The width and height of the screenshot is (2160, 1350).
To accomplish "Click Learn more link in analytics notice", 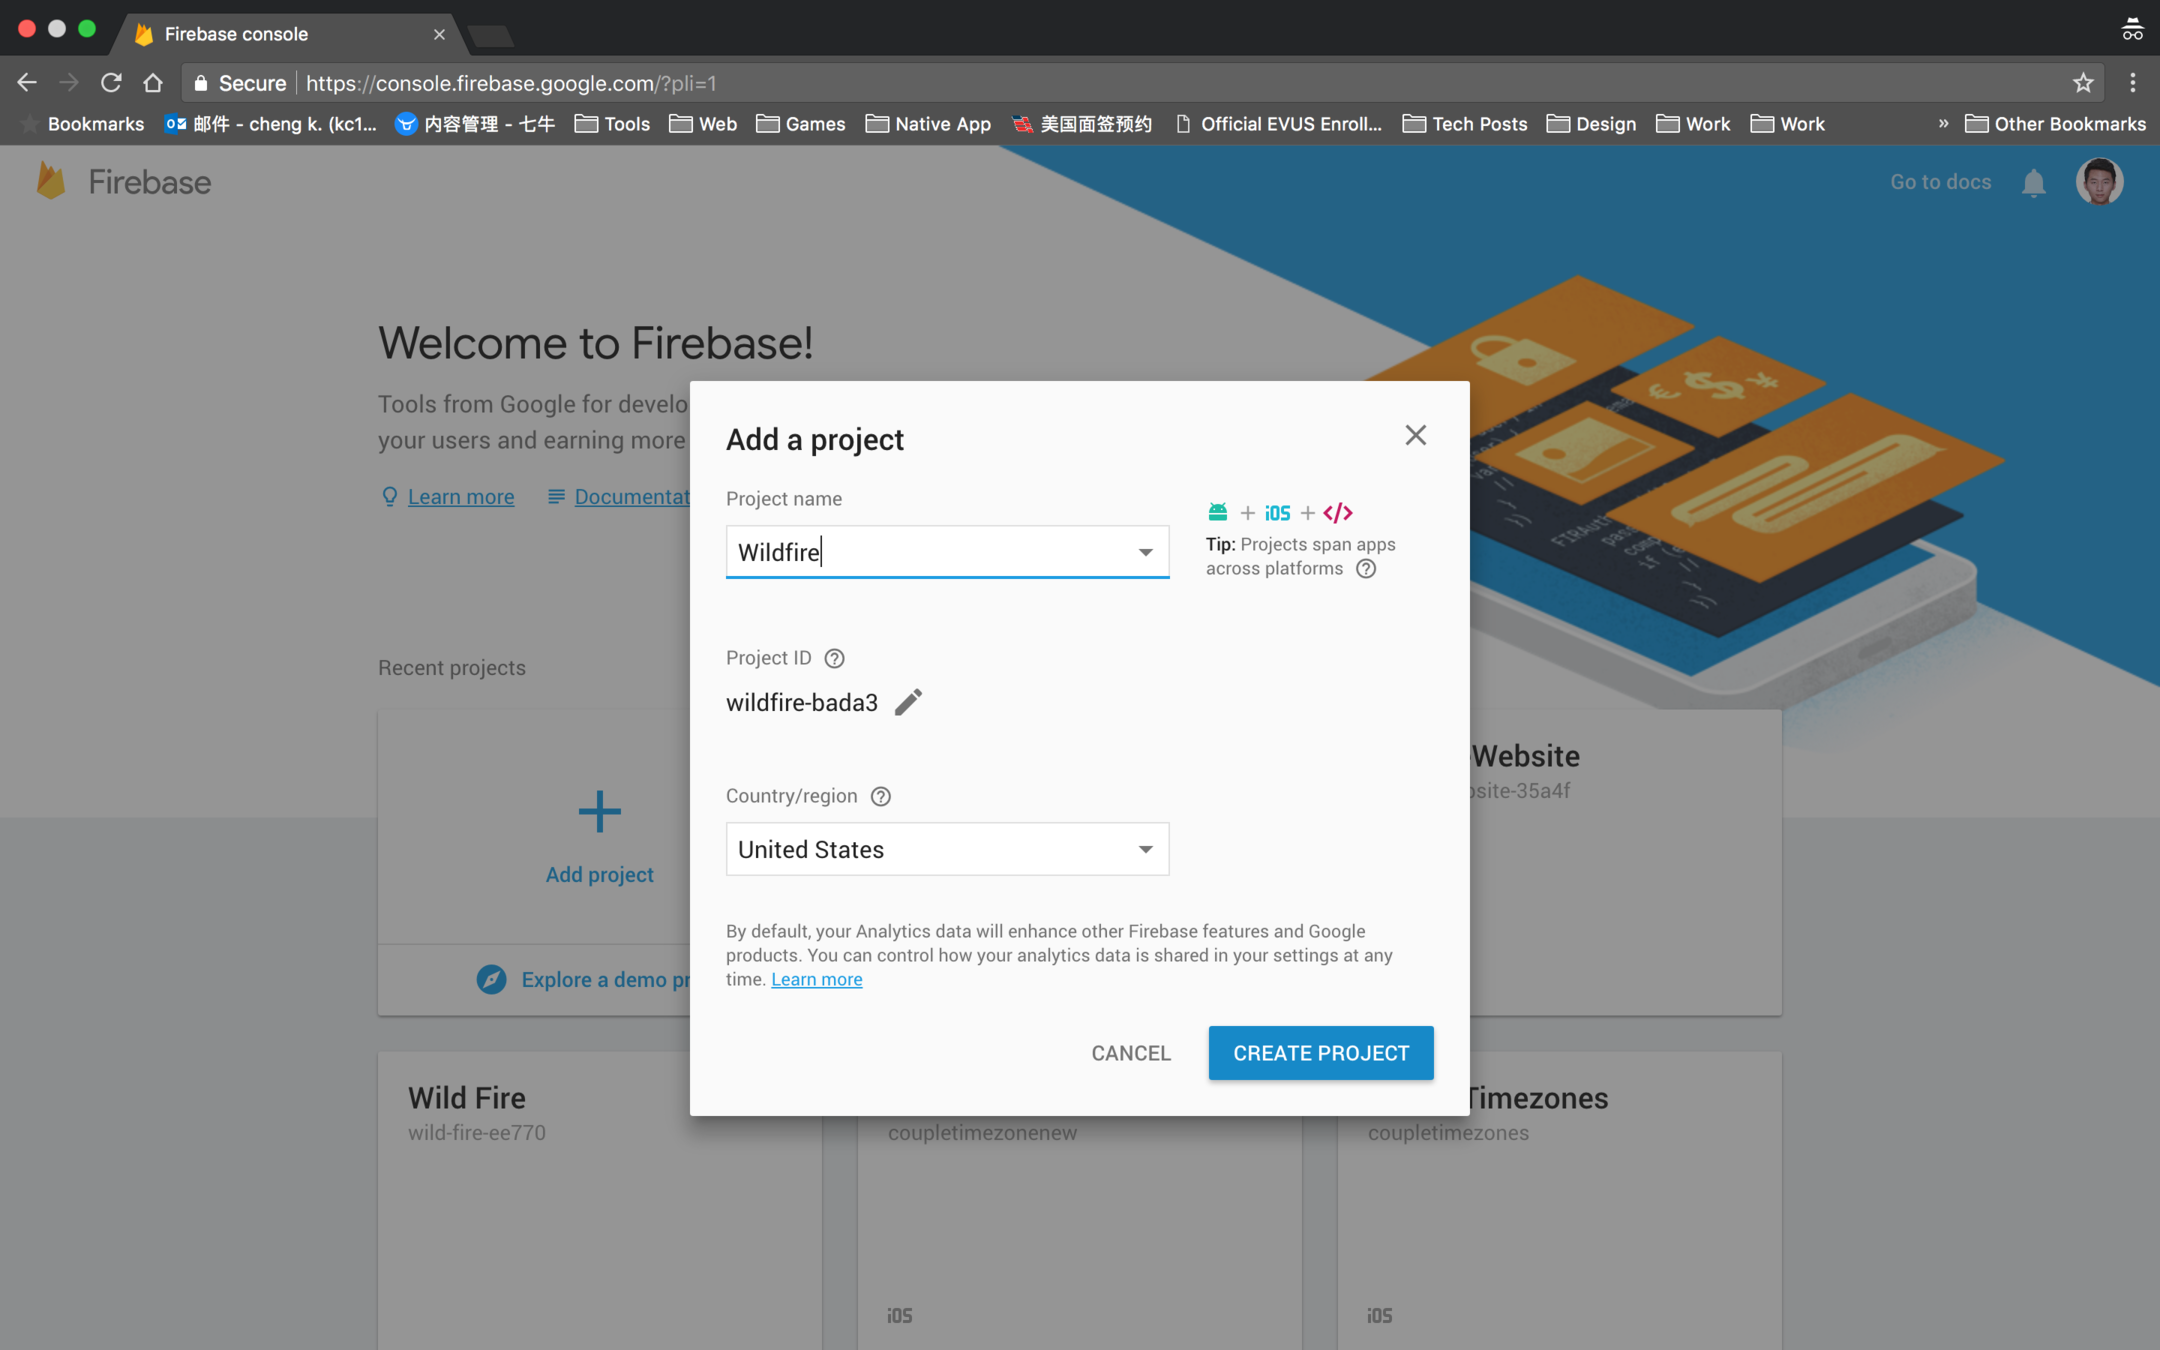I will pyautogui.click(x=816, y=980).
